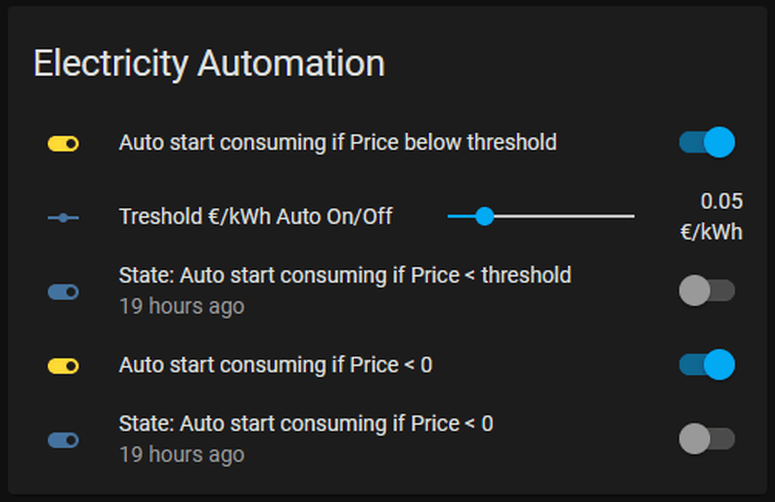
Task: Disable Auto start consuming if Price below threshold
Action: [707, 142]
